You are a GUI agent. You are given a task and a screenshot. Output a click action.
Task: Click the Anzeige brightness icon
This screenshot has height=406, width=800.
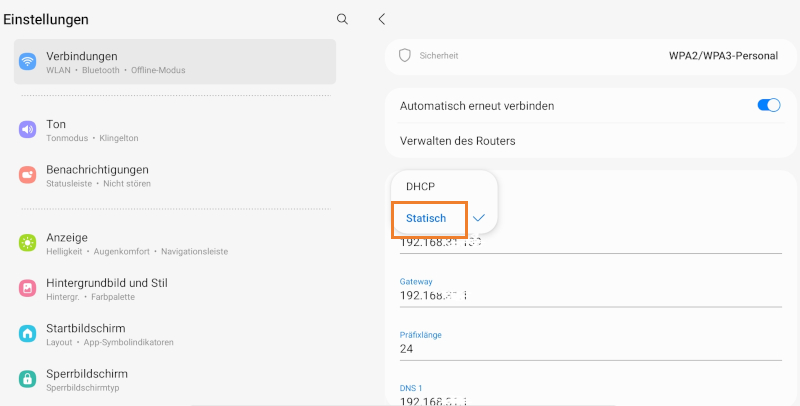[28, 243]
